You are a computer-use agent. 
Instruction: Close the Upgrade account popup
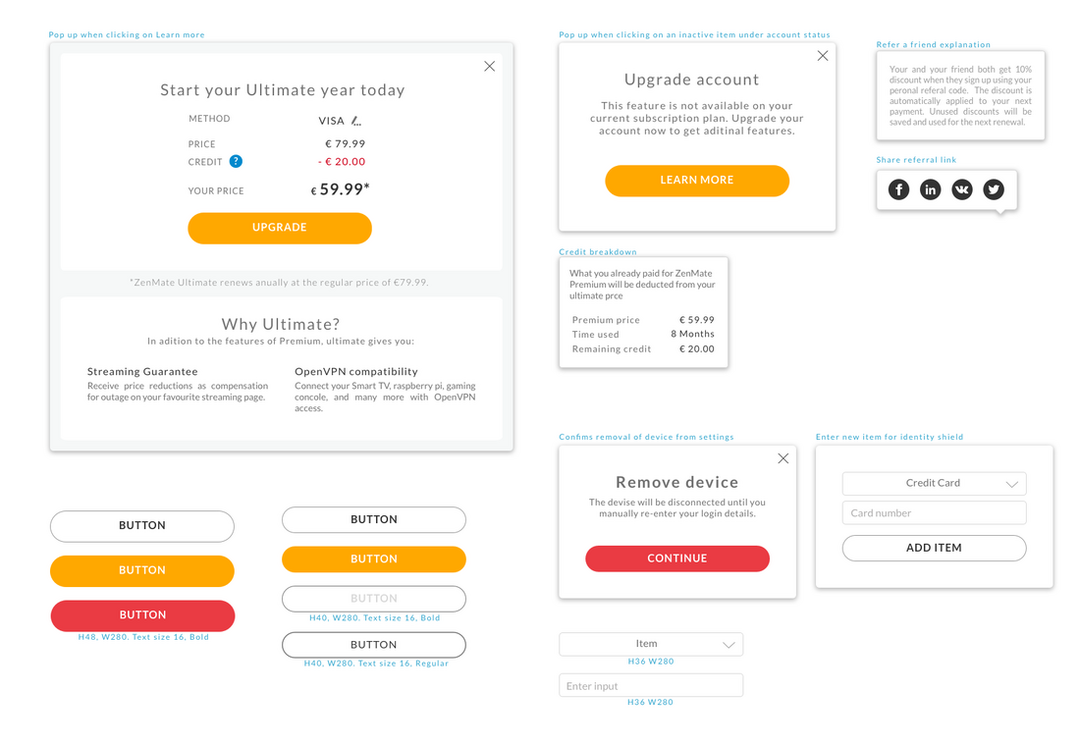click(822, 56)
